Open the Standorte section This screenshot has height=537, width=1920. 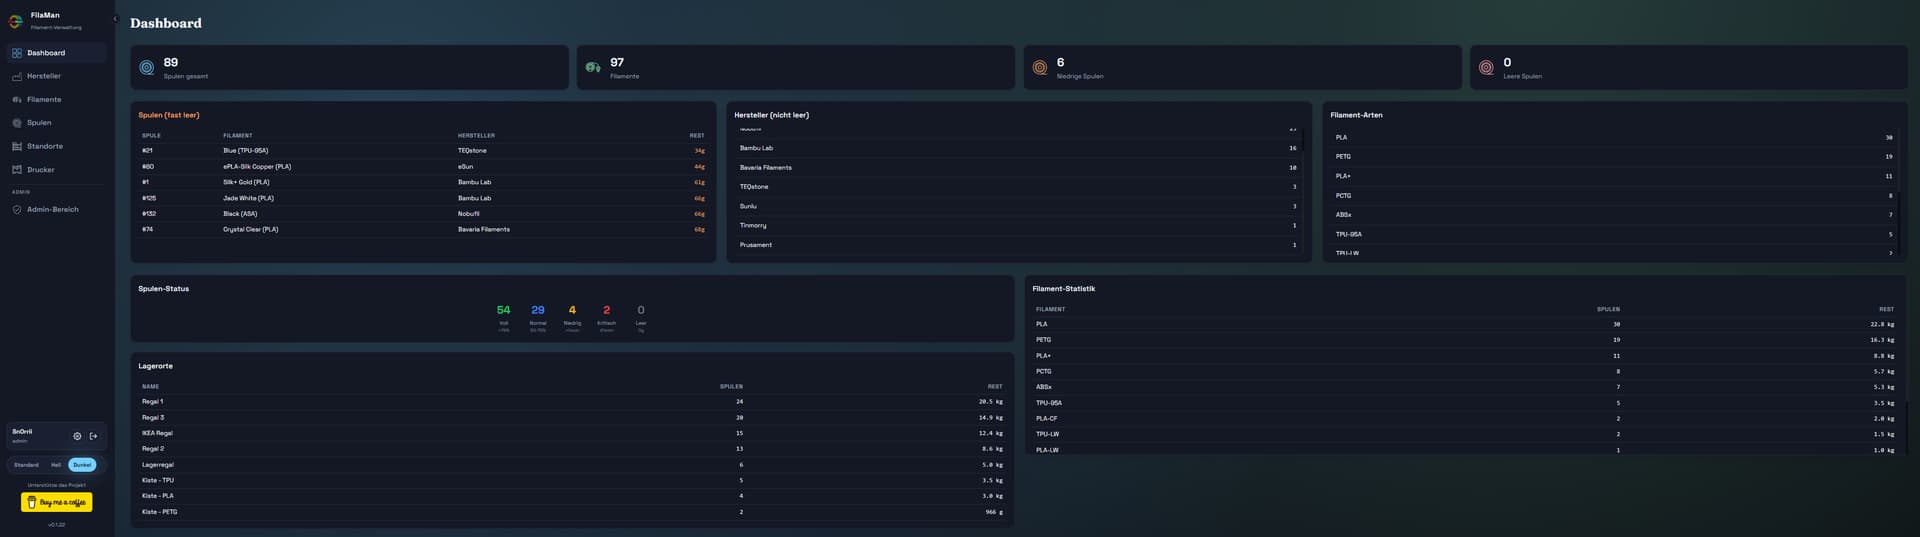click(x=57, y=146)
